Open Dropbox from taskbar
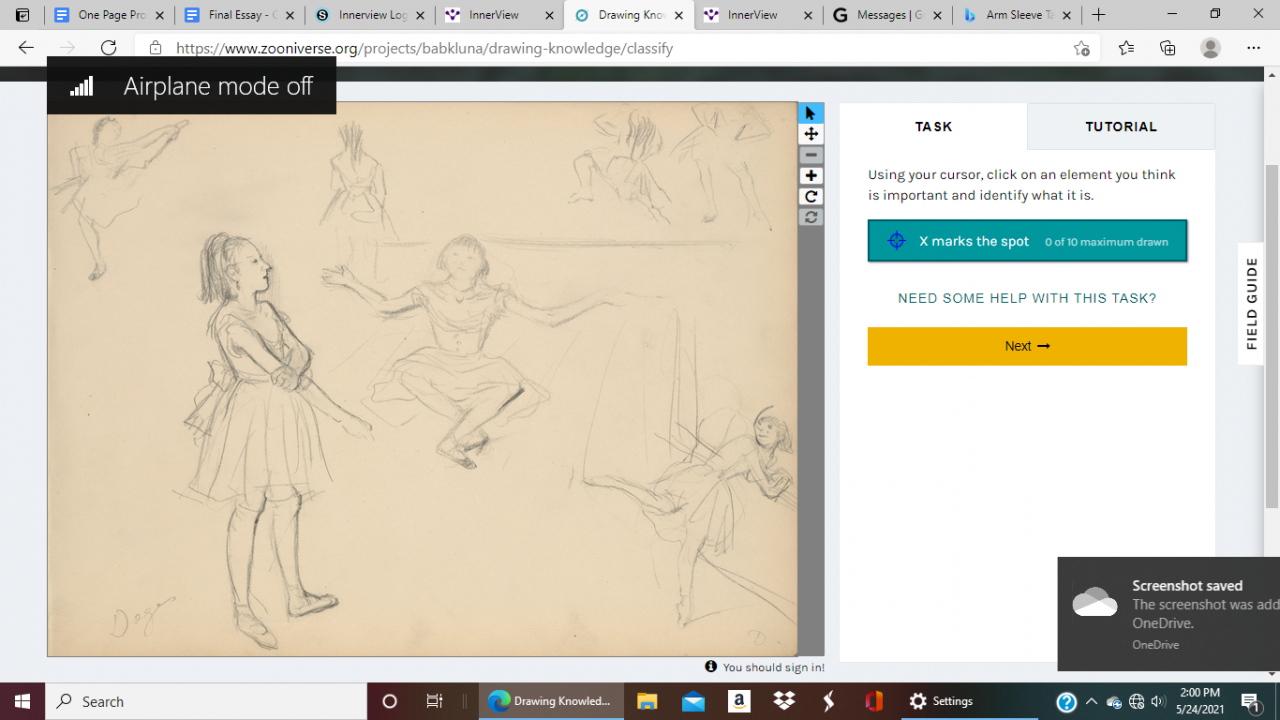1280x720 pixels. 784,701
